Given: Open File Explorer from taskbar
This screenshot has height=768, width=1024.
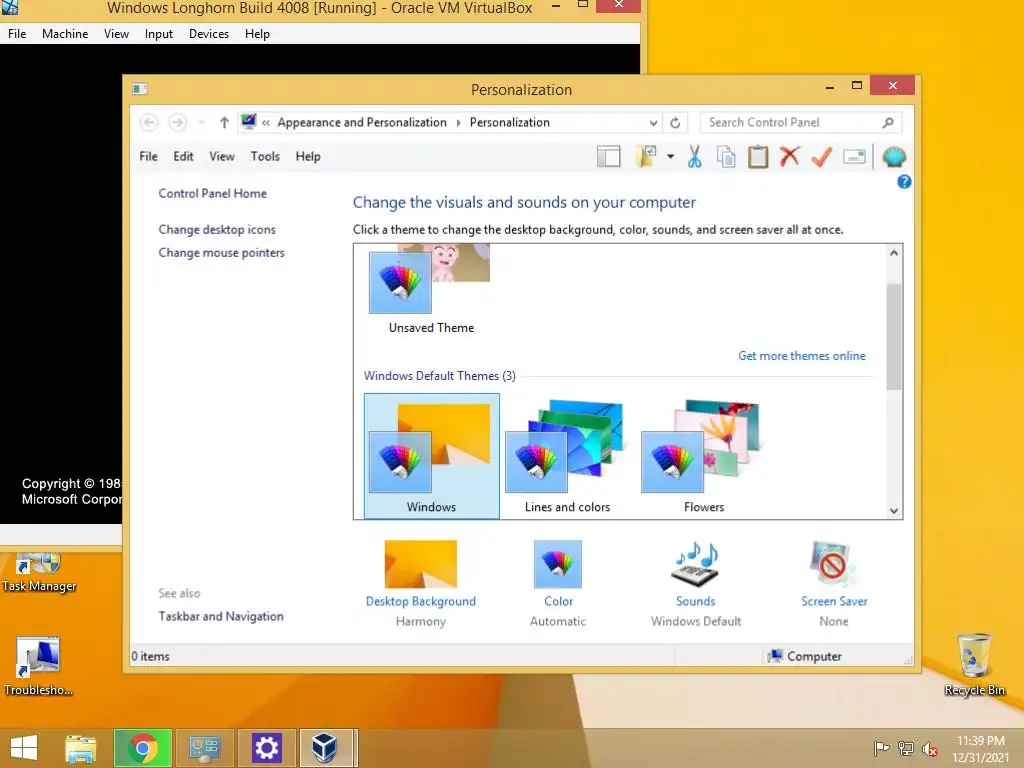Looking at the screenshot, I should point(80,748).
